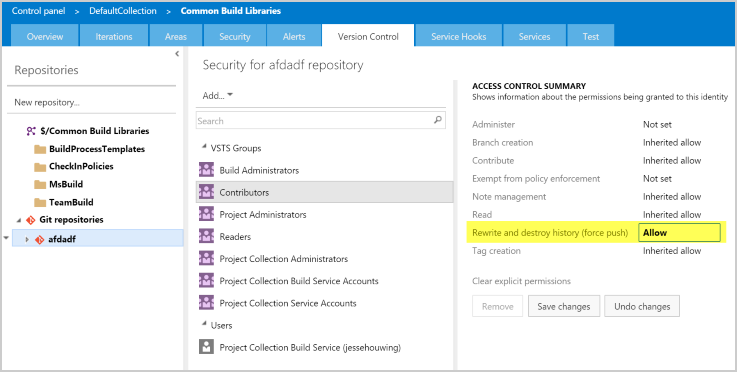
Task: Click the Build Administrators group icon
Action: pyautogui.click(x=206, y=170)
